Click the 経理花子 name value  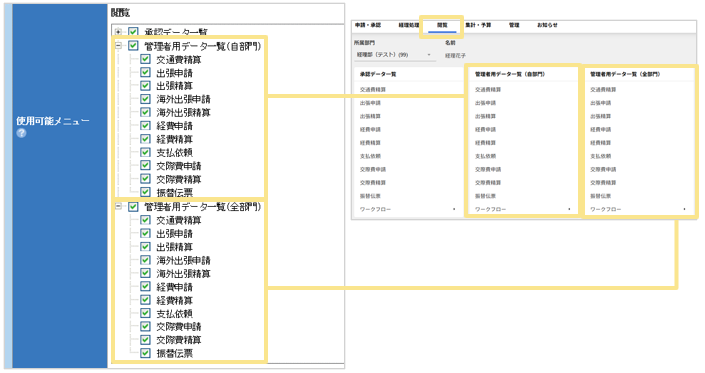[x=455, y=55]
